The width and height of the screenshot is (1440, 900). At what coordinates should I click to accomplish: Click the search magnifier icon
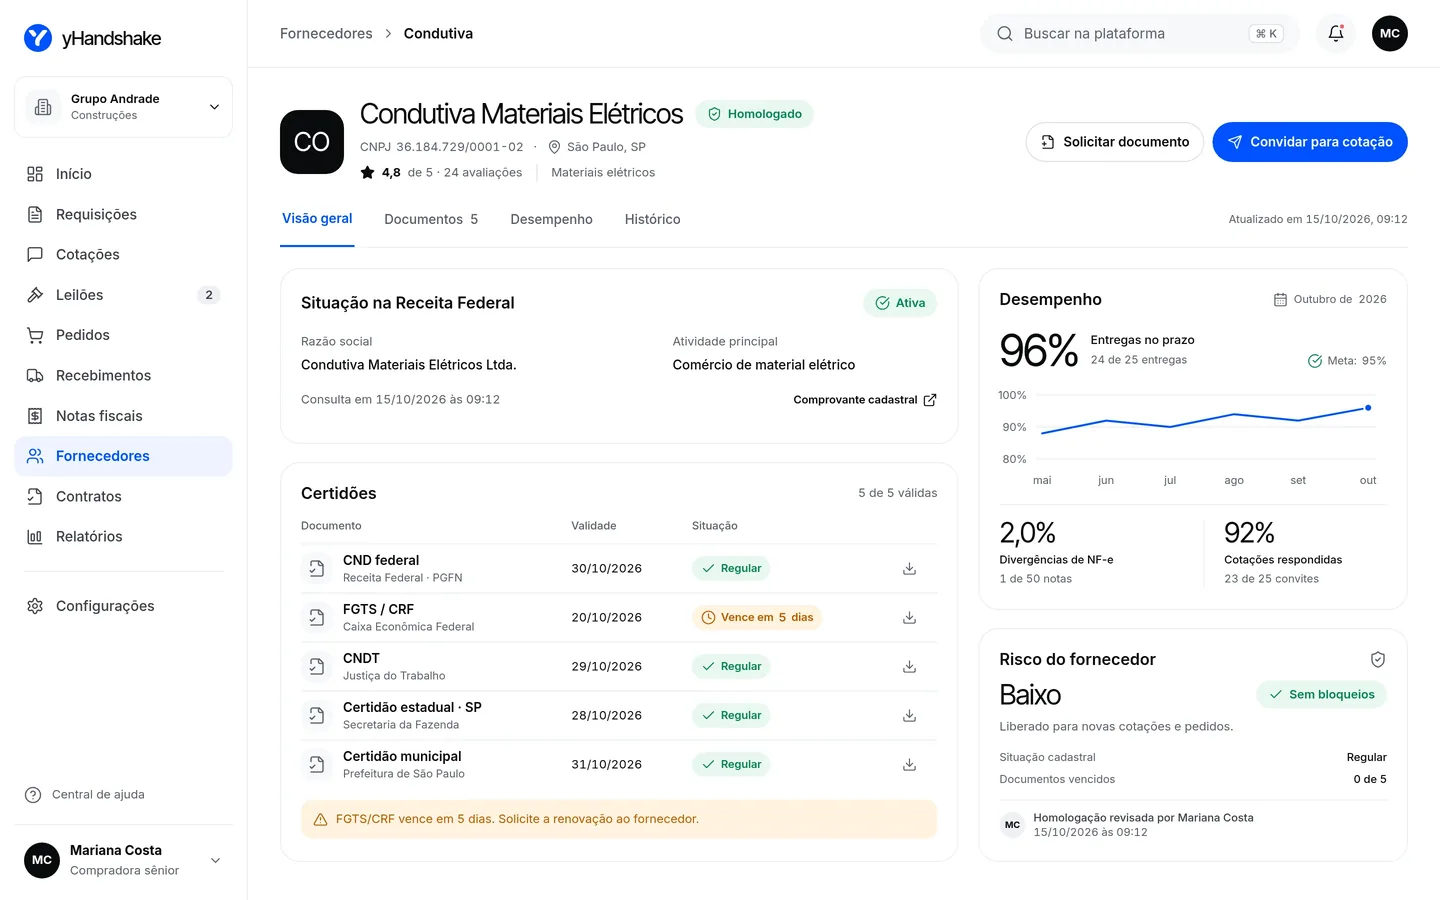click(x=1005, y=34)
